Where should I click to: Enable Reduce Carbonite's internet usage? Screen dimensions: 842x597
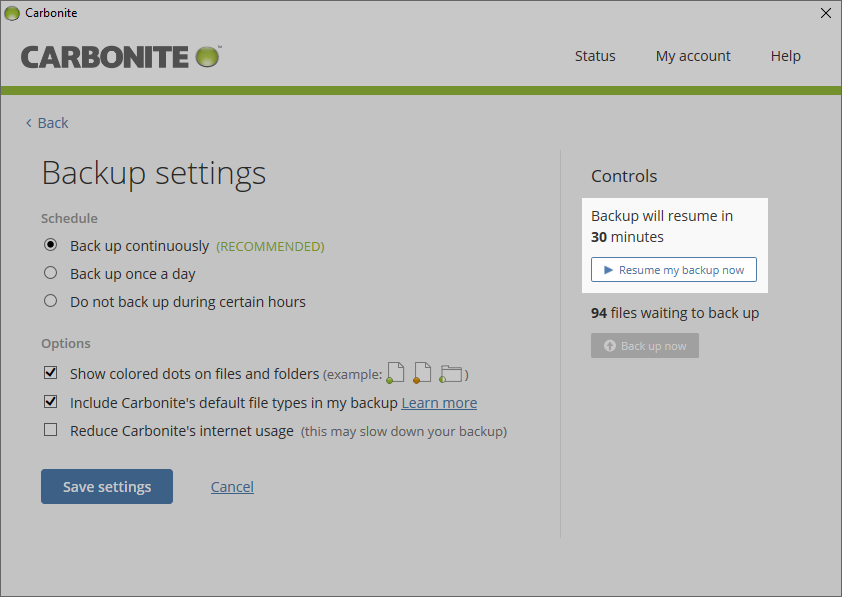[x=50, y=431]
